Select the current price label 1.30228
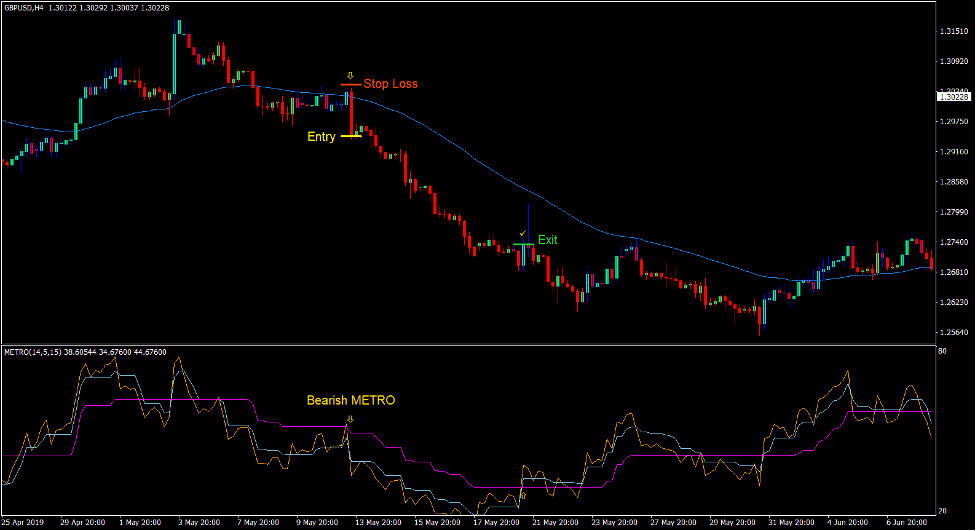This screenshot has height=531, width=977. click(954, 97)
